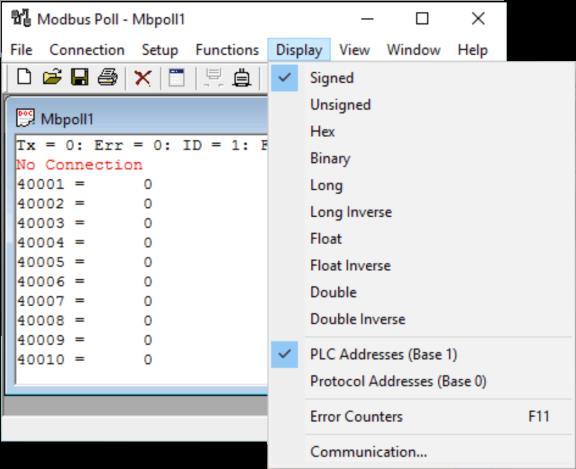
Task: Select register row 40002
Action: tap(84, 203)
